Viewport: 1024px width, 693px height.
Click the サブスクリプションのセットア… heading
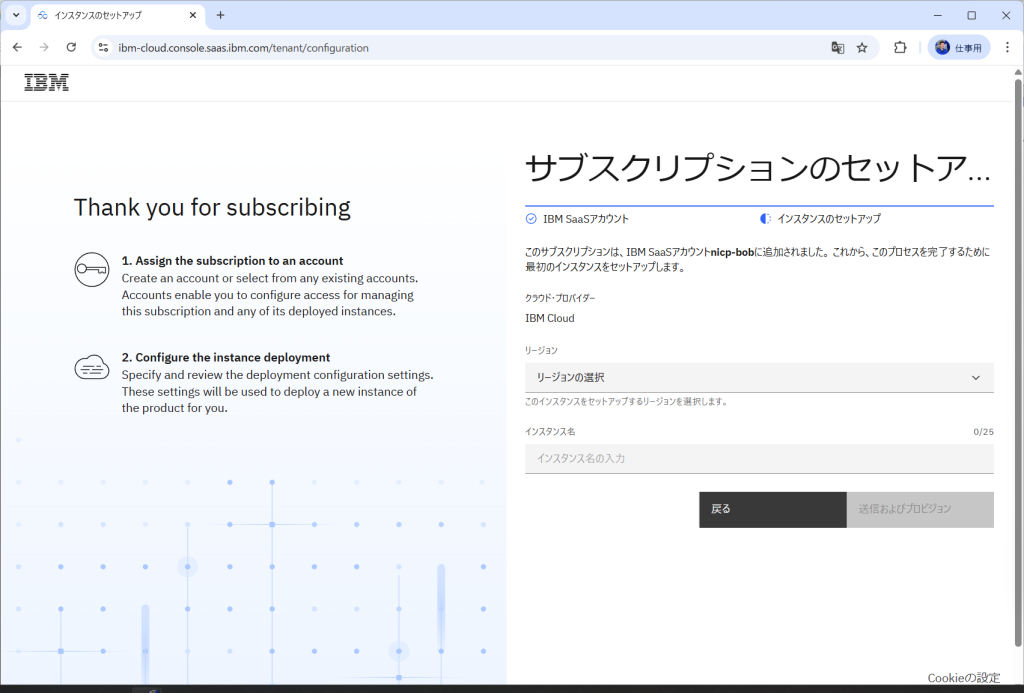(x=759, y=168)
